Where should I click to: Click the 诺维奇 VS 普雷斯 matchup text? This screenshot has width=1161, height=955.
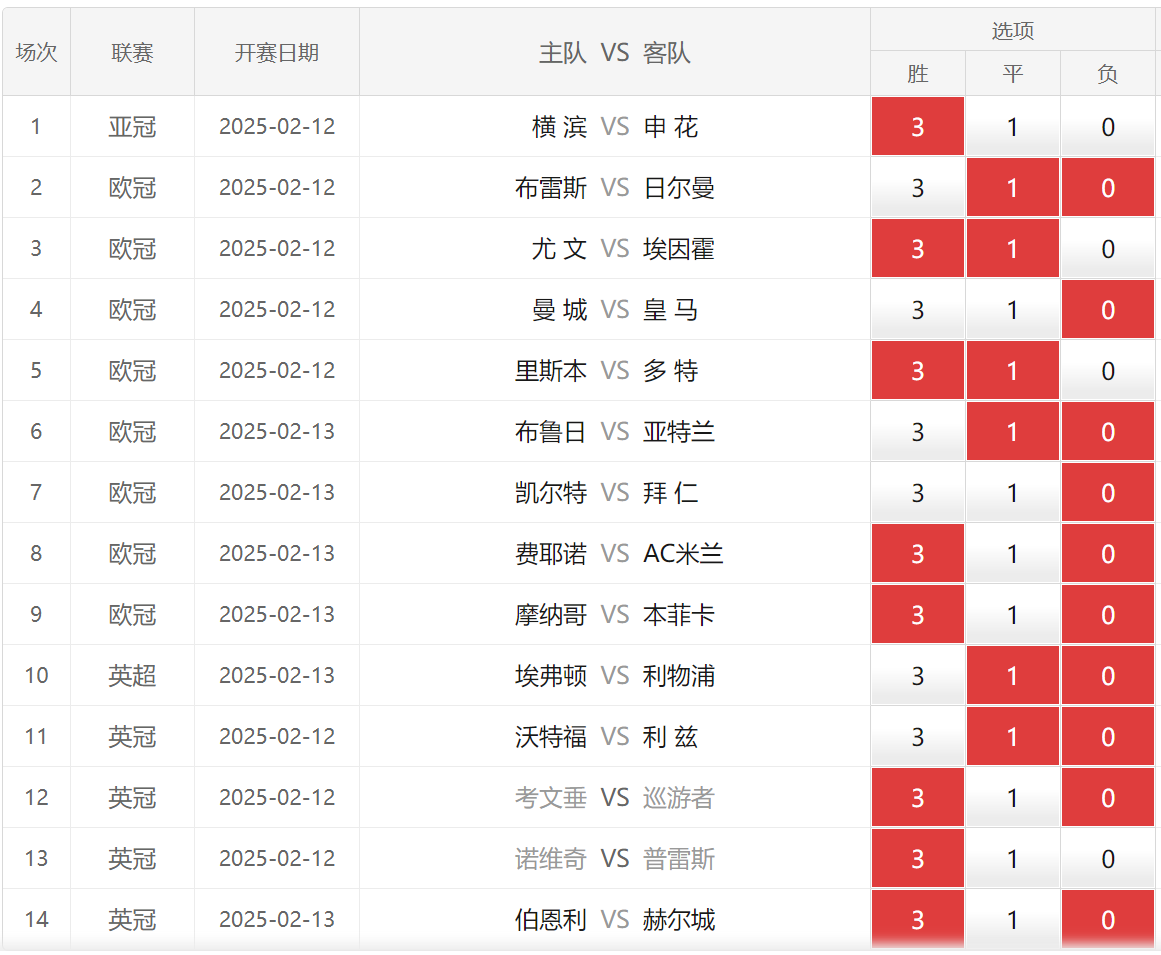pyautogui.click(x=615, y=858)
